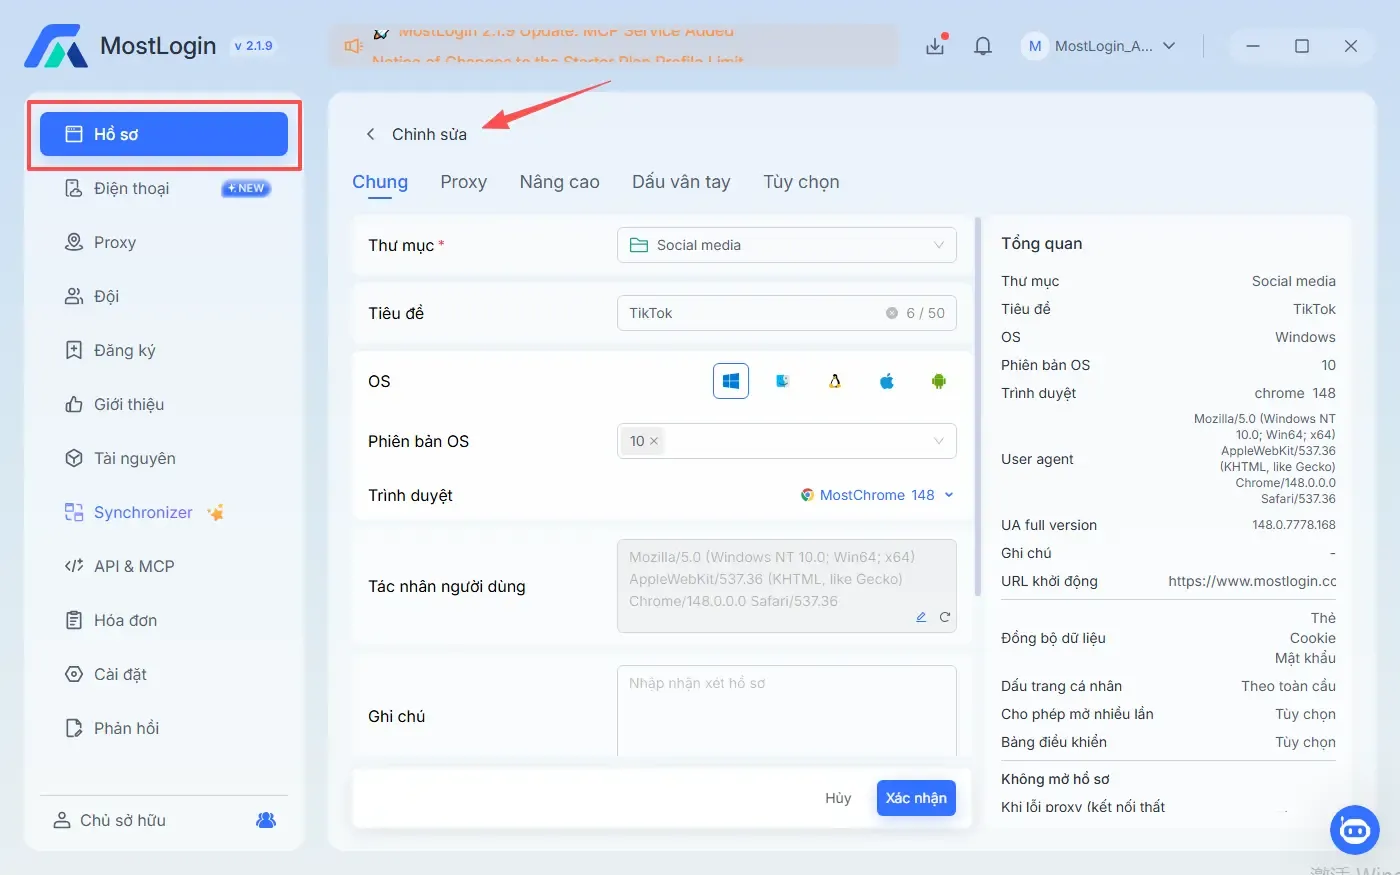Click the URL https://www.mostlogin.cc in Tổng quan
Screen dimensions: 1400x875
coord(1252,581)
